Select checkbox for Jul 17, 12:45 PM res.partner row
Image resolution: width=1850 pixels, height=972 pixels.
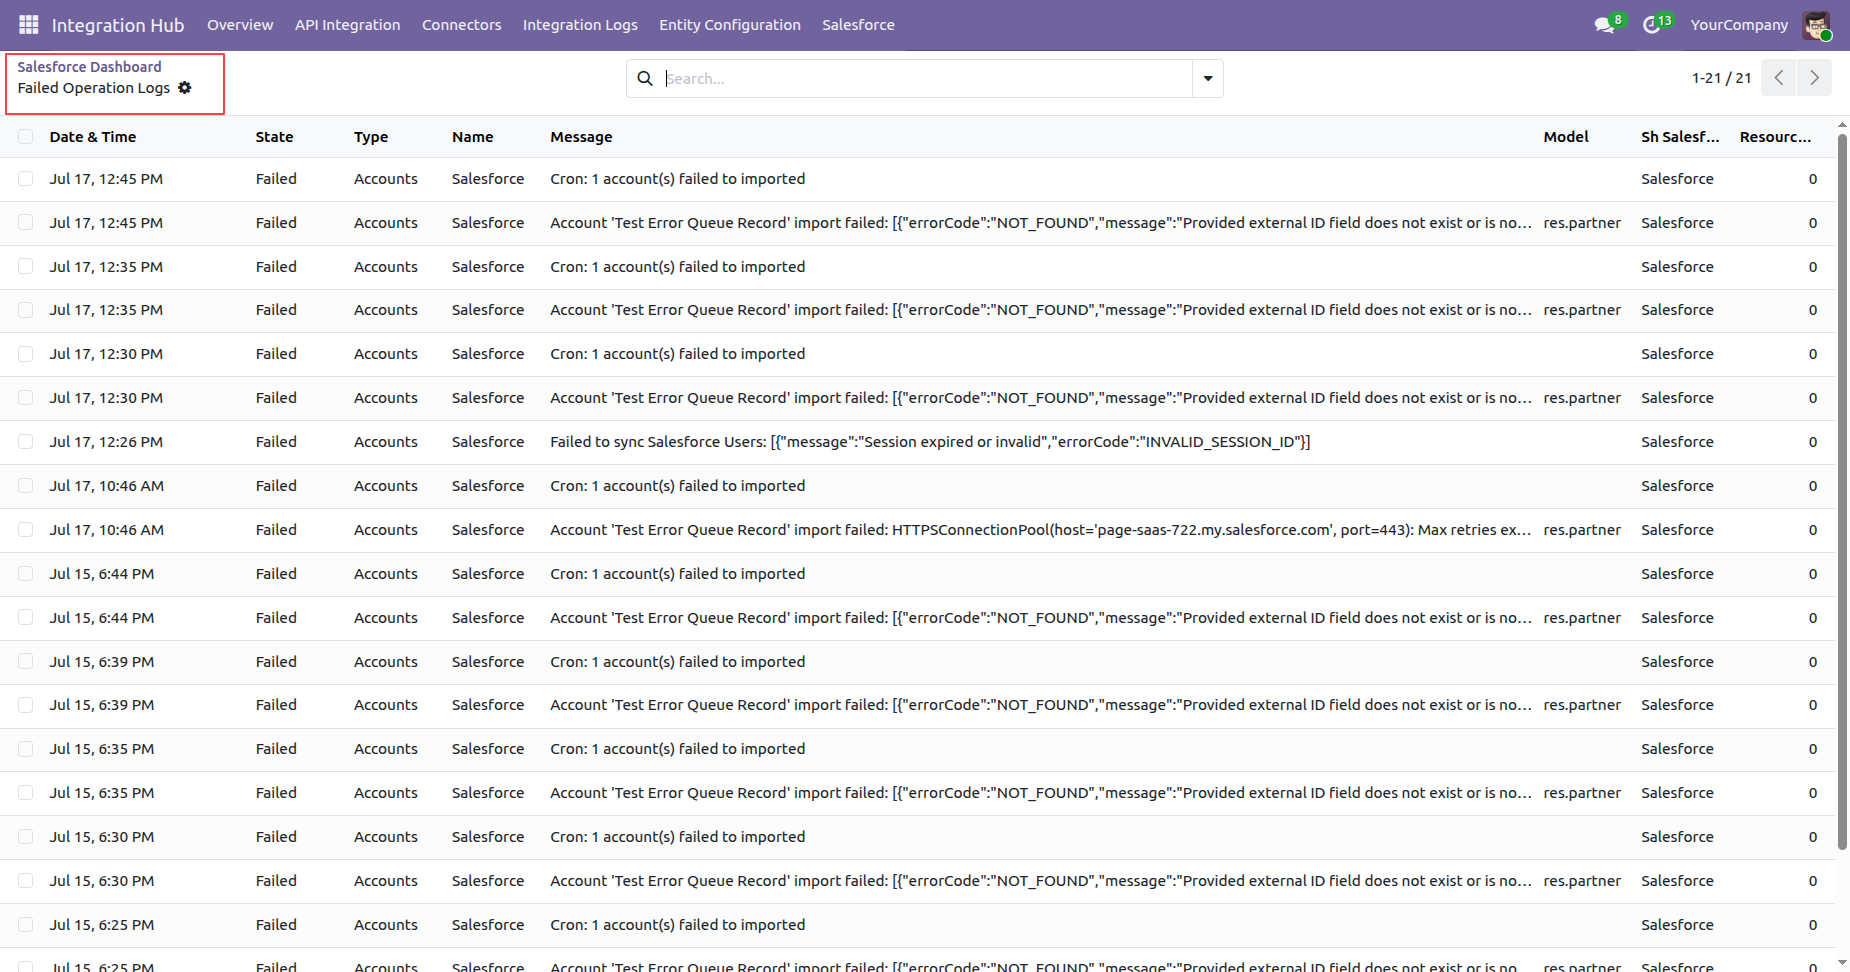coord(26,223)
